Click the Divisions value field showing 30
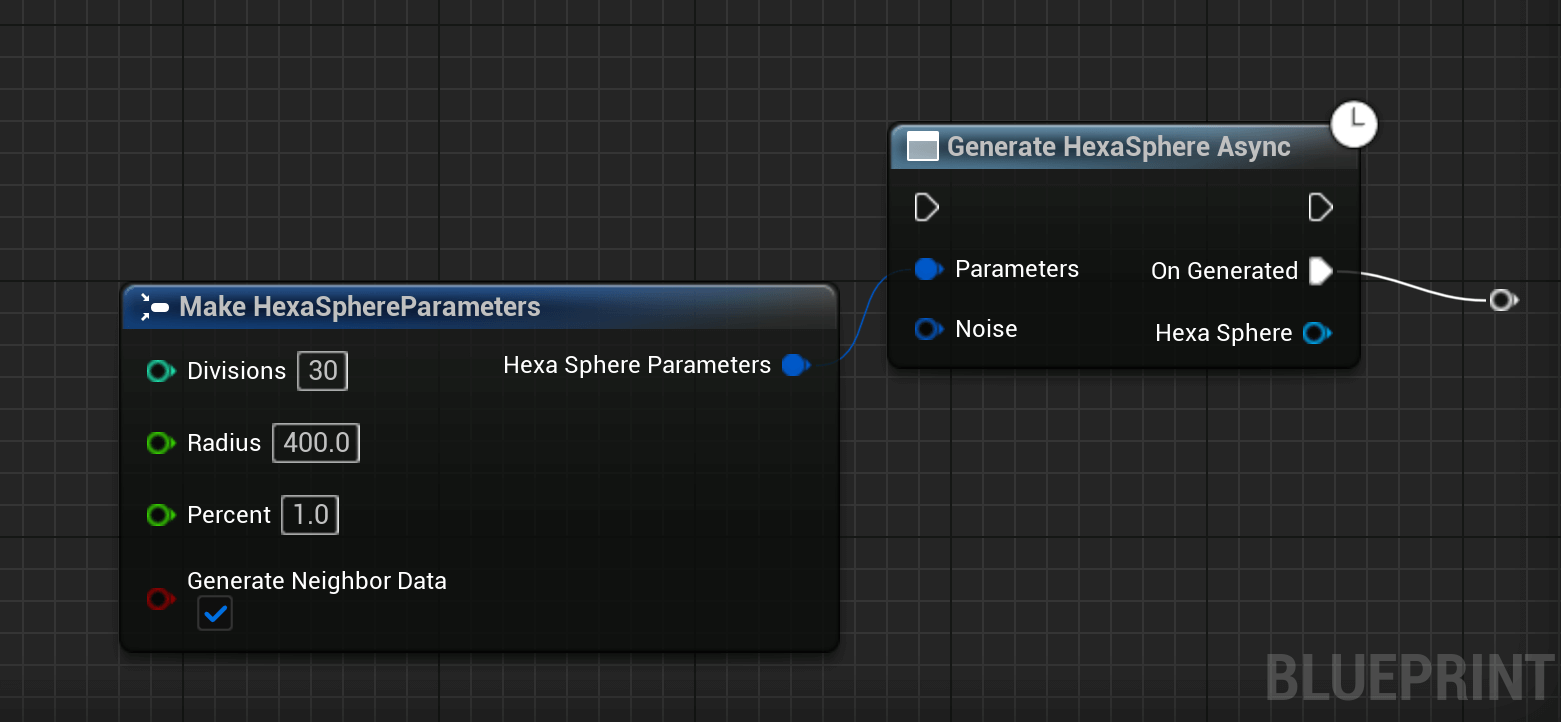The height and width of the screenshot is (722, 1561). click(x=322, y=371)
